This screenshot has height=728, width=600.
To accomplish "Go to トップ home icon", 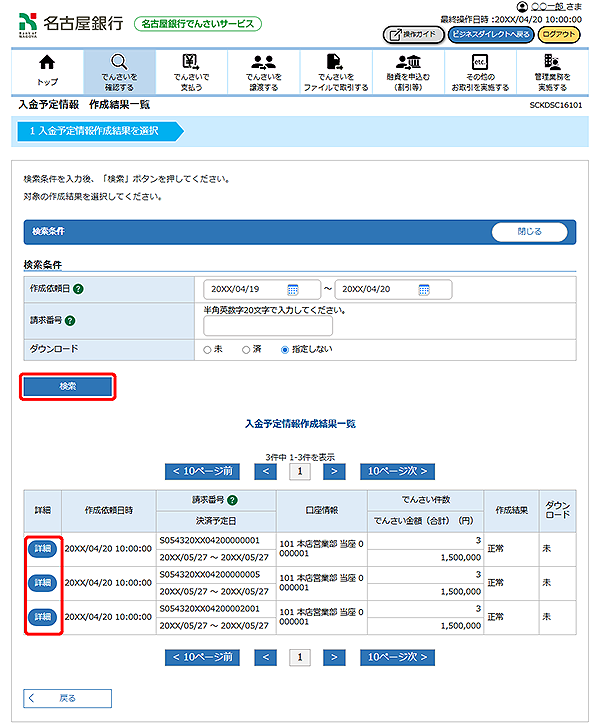I will click(x=47, y=71).
